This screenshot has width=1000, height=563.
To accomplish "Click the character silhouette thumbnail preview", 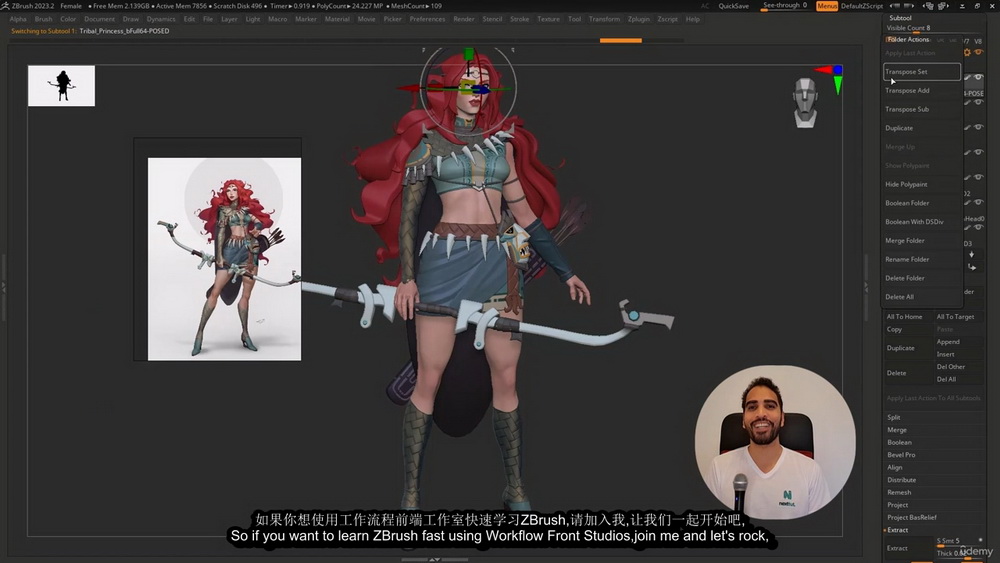I will (x=61, y=85).
